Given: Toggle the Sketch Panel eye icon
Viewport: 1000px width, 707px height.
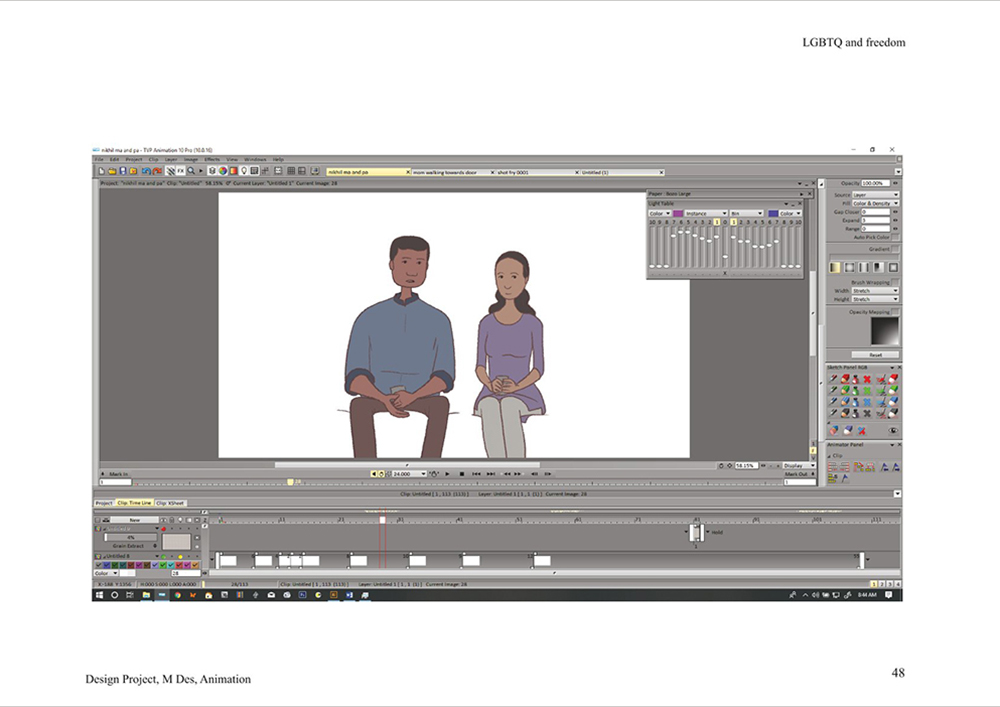Looking at the screenshot, I should point(893,430).
